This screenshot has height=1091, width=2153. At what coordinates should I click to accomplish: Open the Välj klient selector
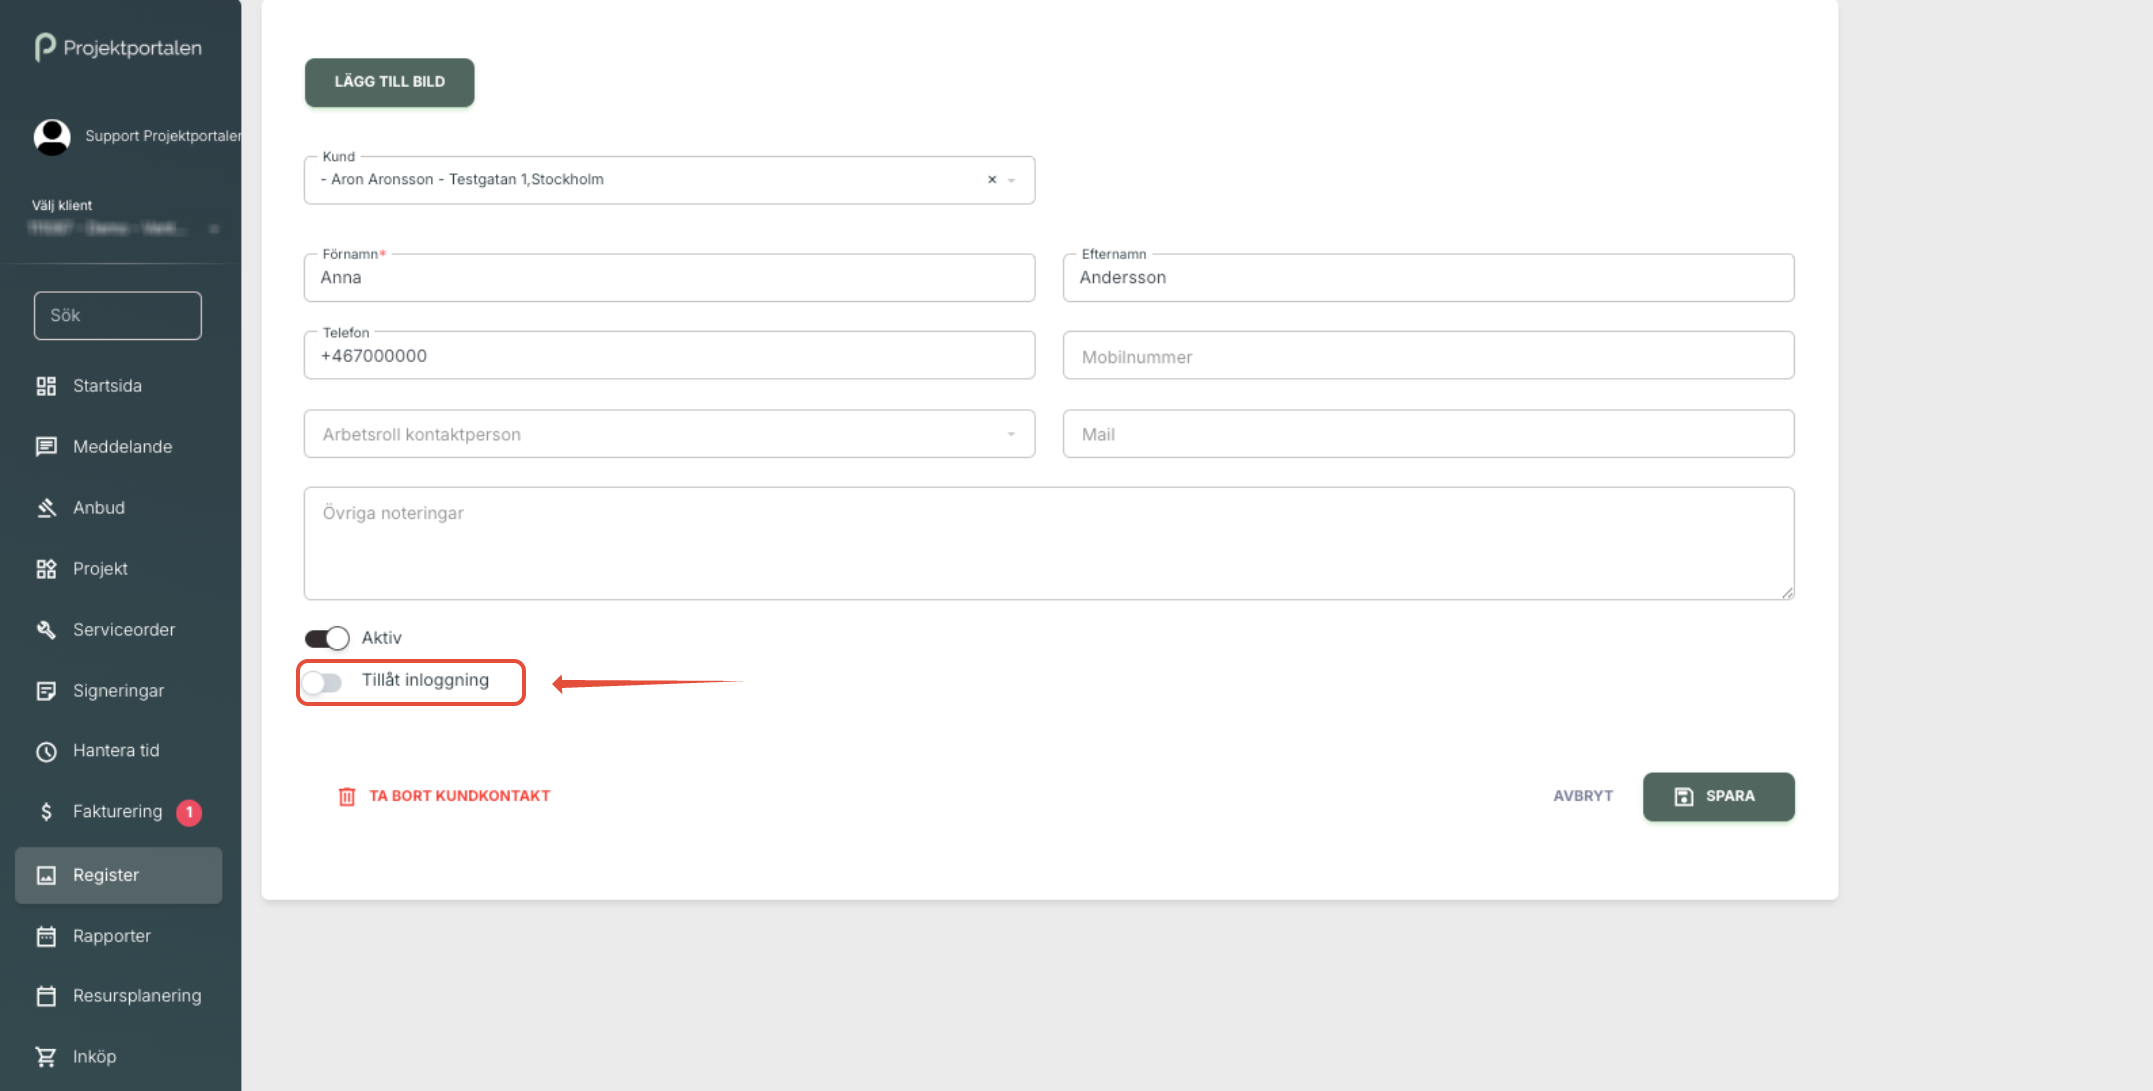point(124,229)
